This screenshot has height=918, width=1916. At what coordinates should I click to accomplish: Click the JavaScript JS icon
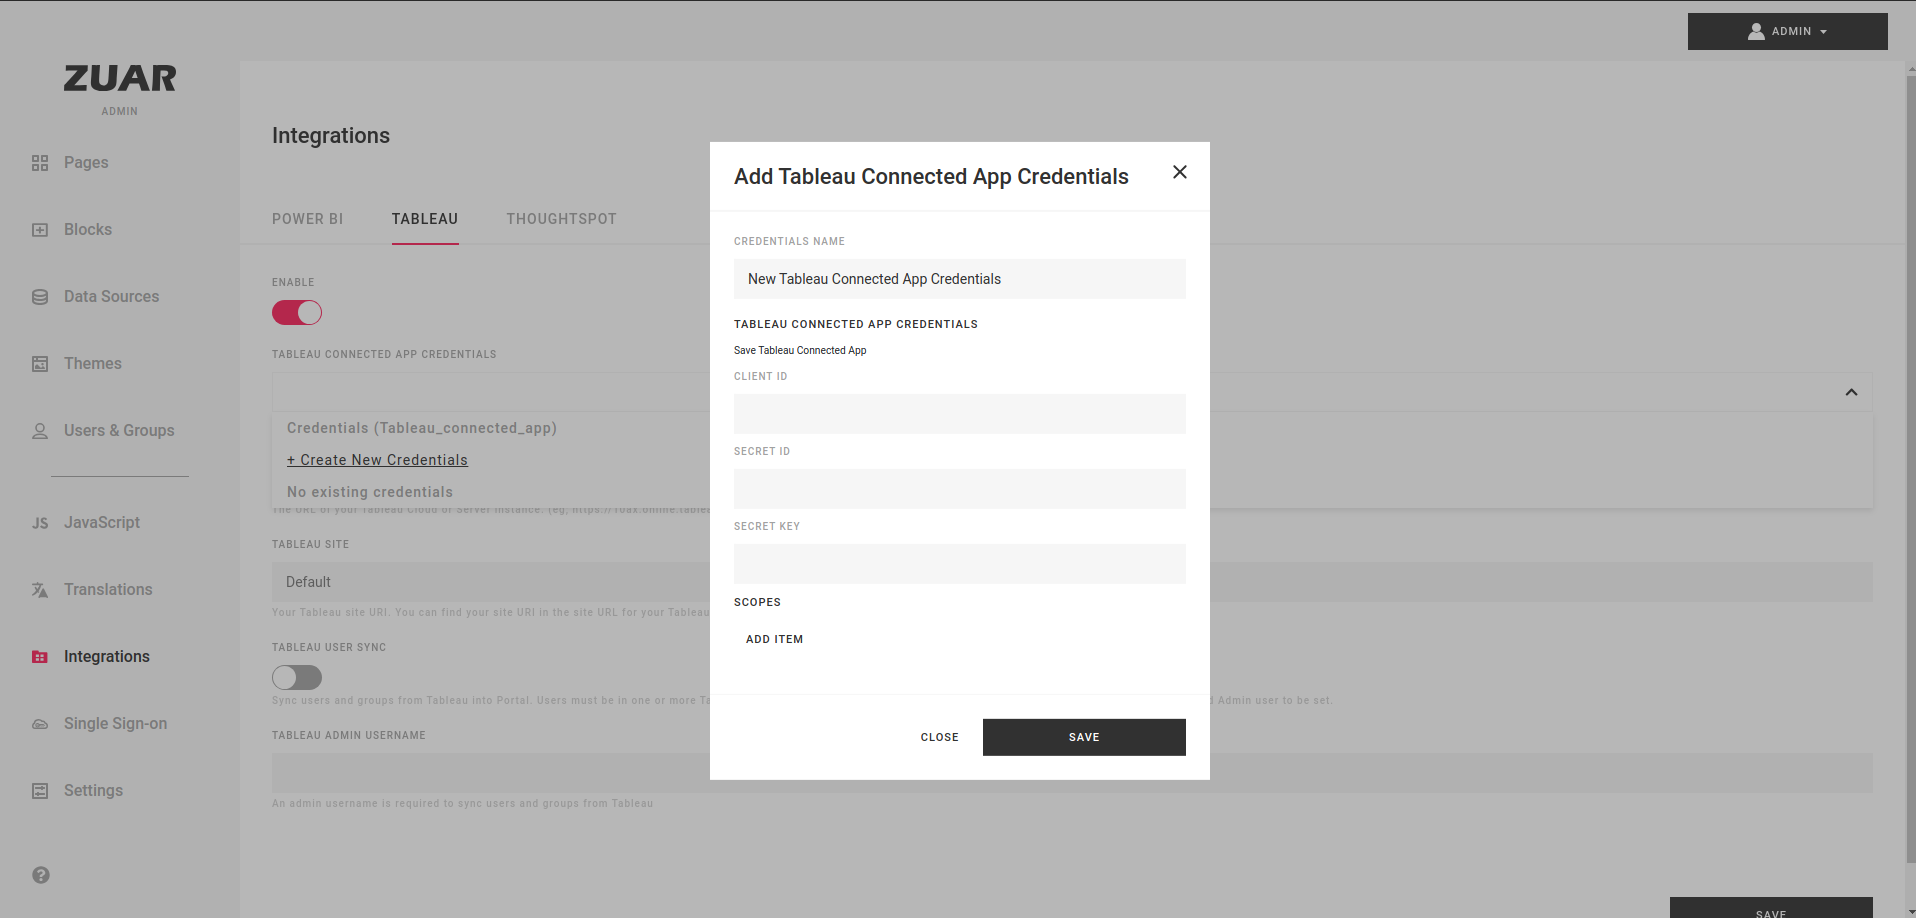click(x=40, y=523)
